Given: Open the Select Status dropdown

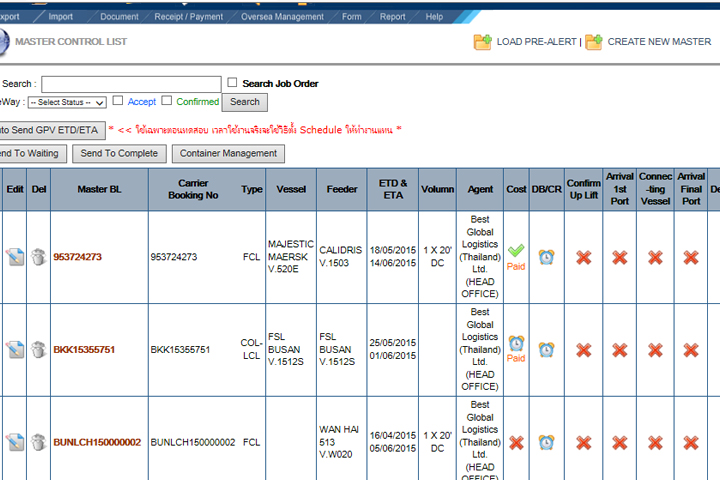Looking at the screenshot, I should tap(66, 102).
